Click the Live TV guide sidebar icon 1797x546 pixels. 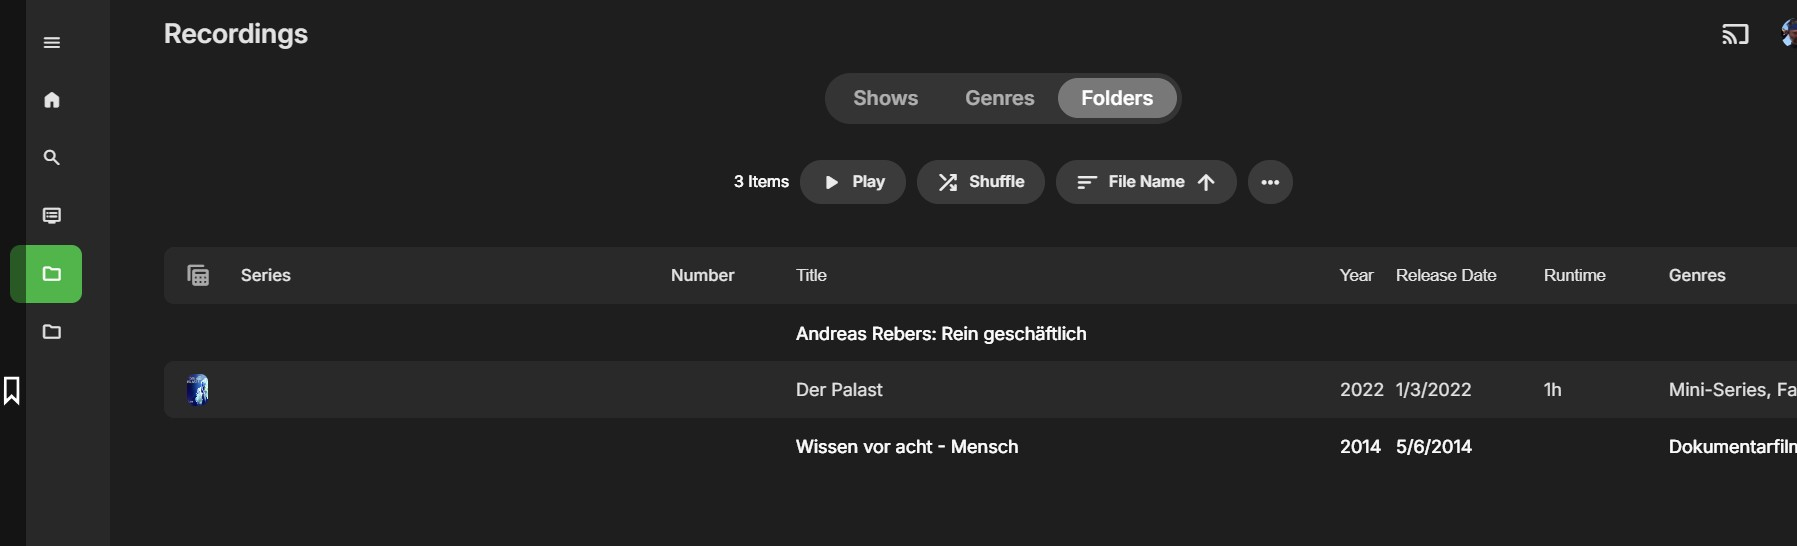pos(52,216)
